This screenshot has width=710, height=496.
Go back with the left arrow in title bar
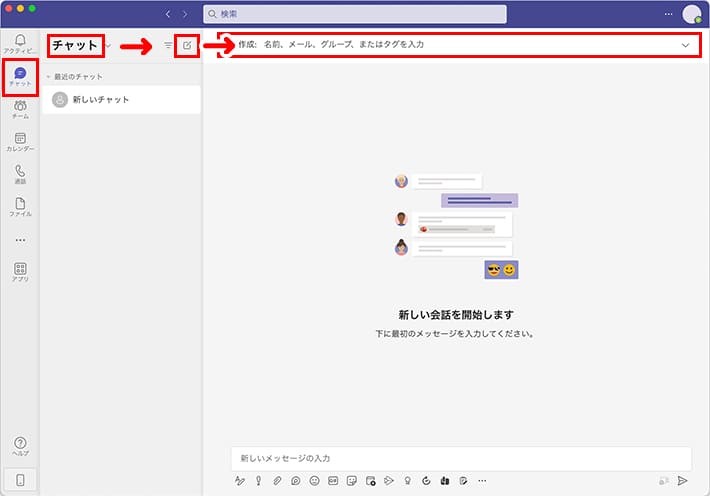pyautogui.click(x=168, y=14)
